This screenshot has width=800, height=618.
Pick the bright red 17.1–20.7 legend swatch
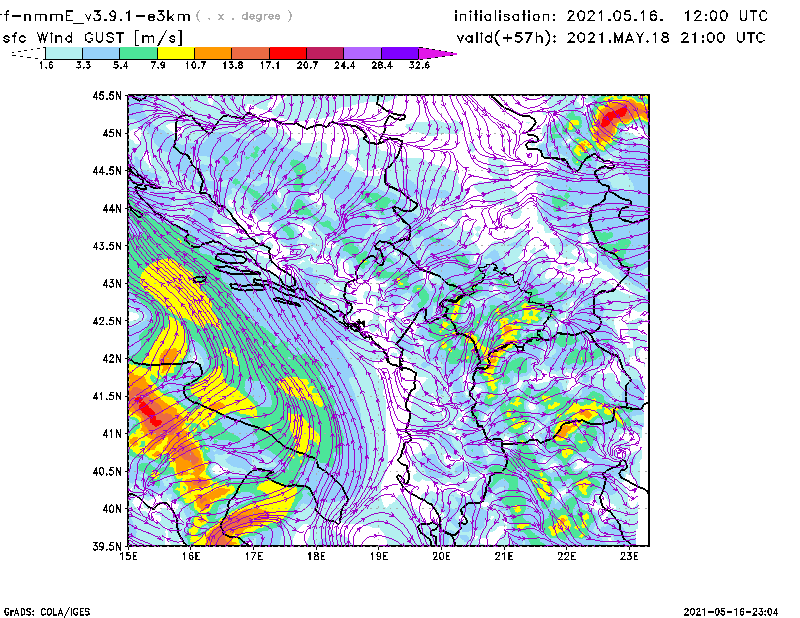[288, 53]
